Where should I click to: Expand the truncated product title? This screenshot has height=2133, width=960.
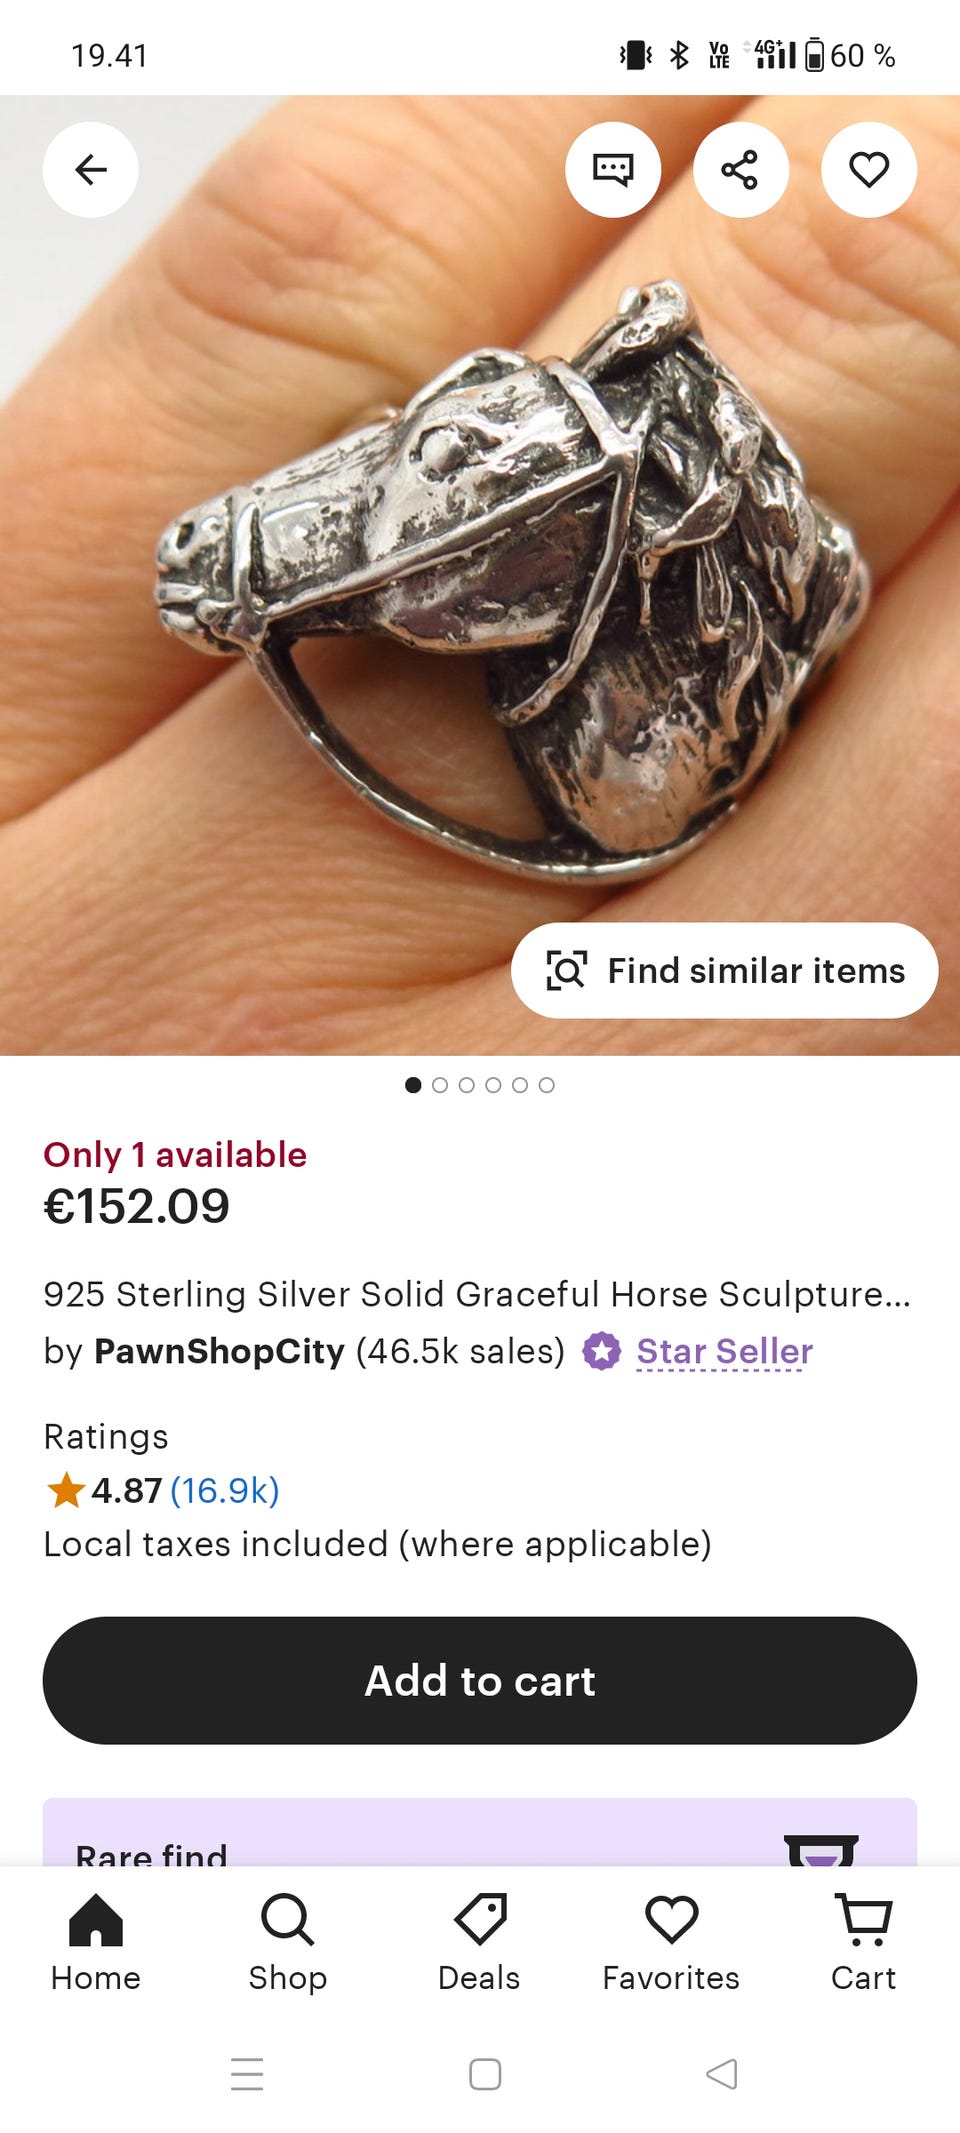[x=477, y=1294]
